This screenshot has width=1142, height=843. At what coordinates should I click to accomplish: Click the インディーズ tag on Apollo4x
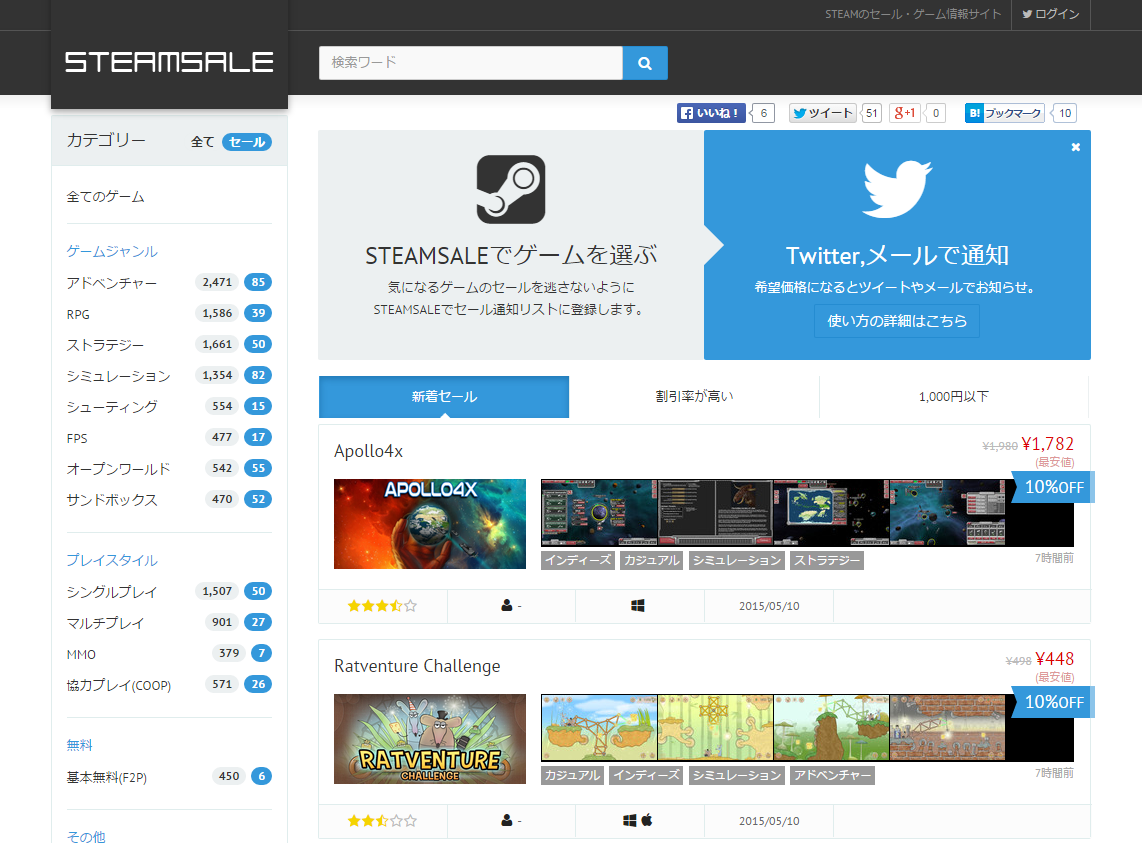tap(578, 560)
